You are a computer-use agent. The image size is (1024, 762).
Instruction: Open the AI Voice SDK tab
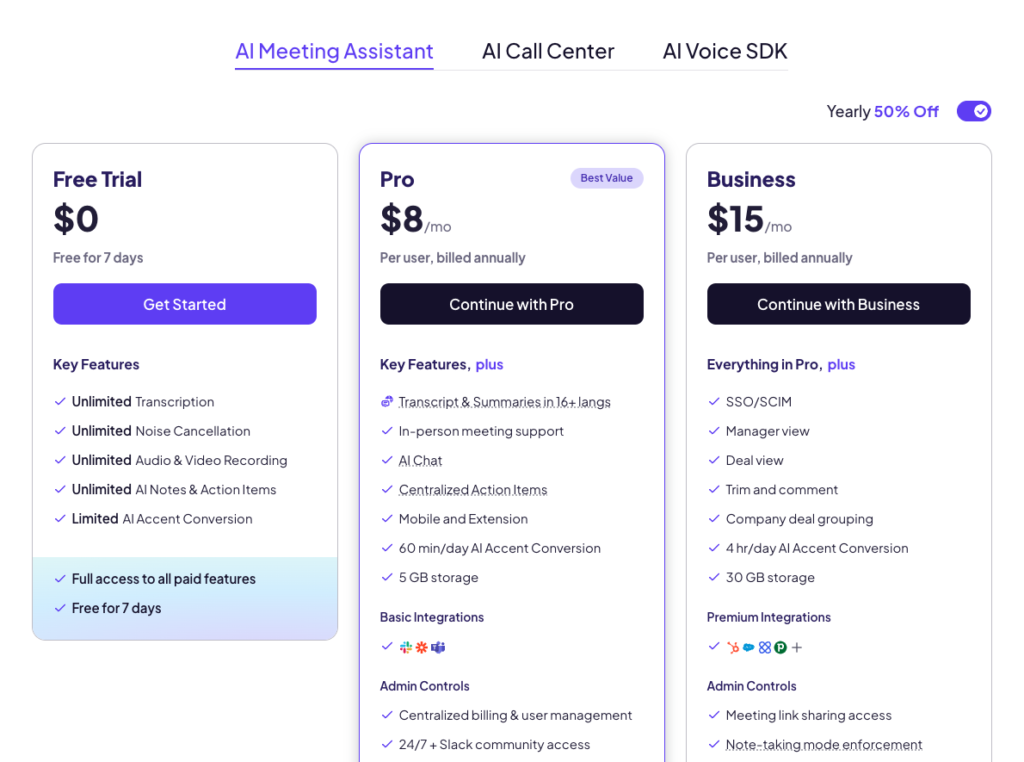click(x=725, y=51)
